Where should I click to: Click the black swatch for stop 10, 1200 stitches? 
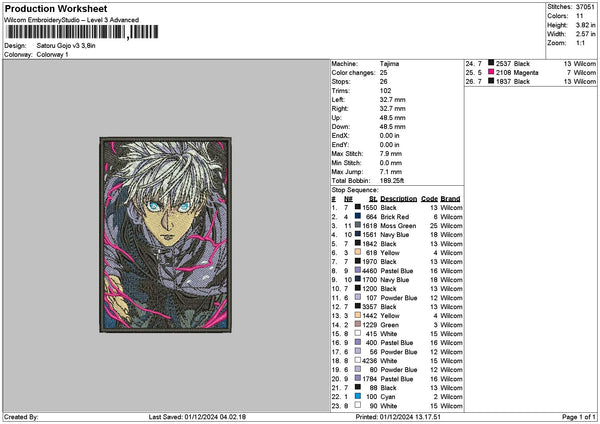[x=358, y=288]
